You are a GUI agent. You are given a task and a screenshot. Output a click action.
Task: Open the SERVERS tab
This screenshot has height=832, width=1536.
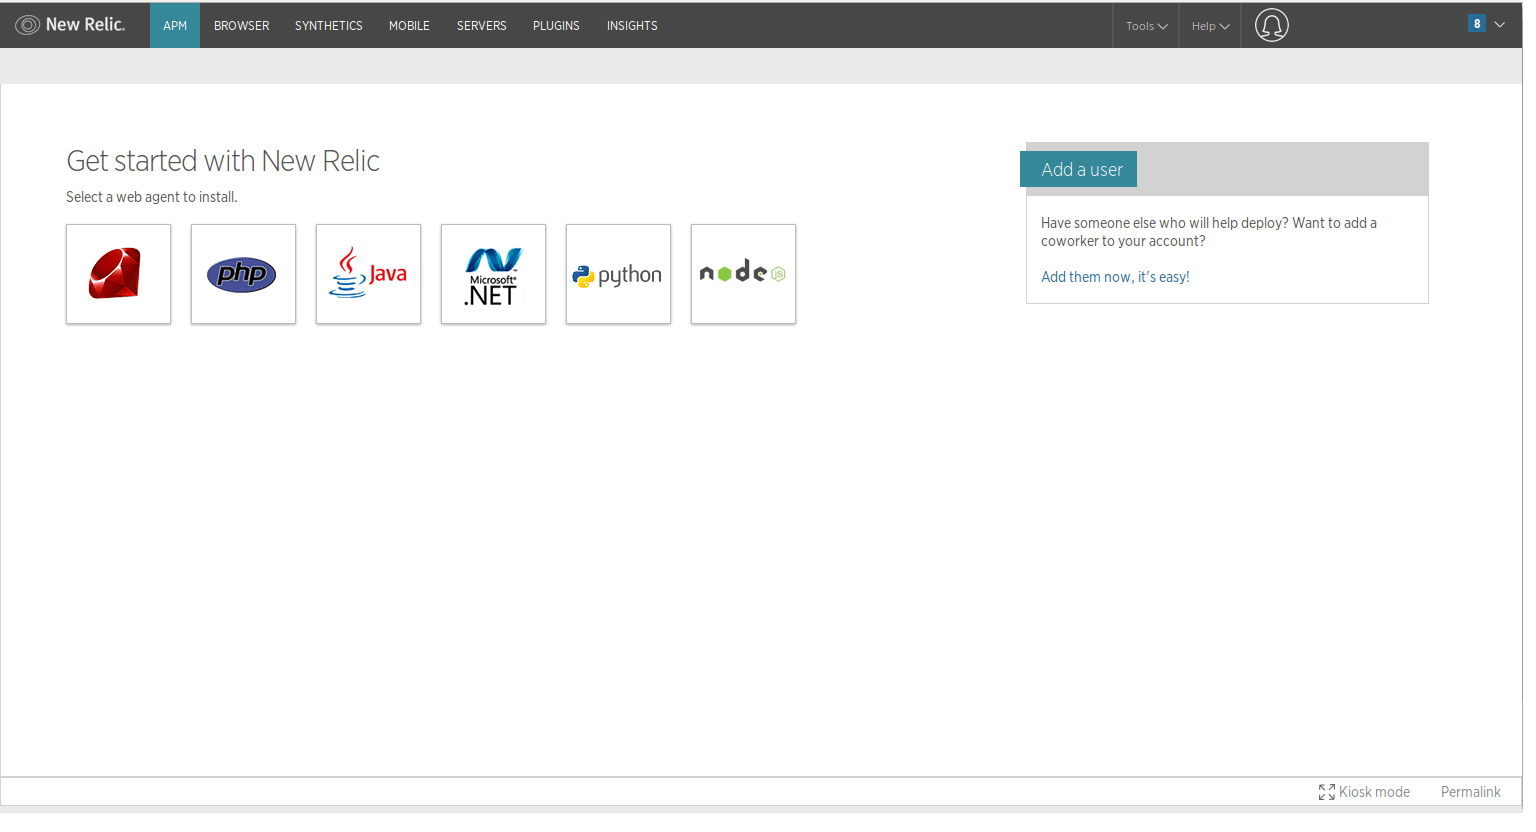[482, 26]
